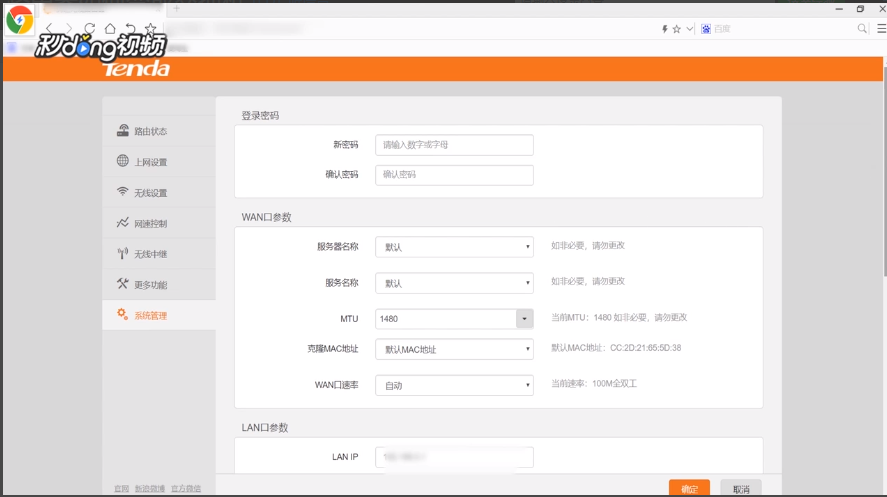887x497 pixels.
Task: Open 无线设置 Wi-Fi settings
Action: click(x=150, y=193)
